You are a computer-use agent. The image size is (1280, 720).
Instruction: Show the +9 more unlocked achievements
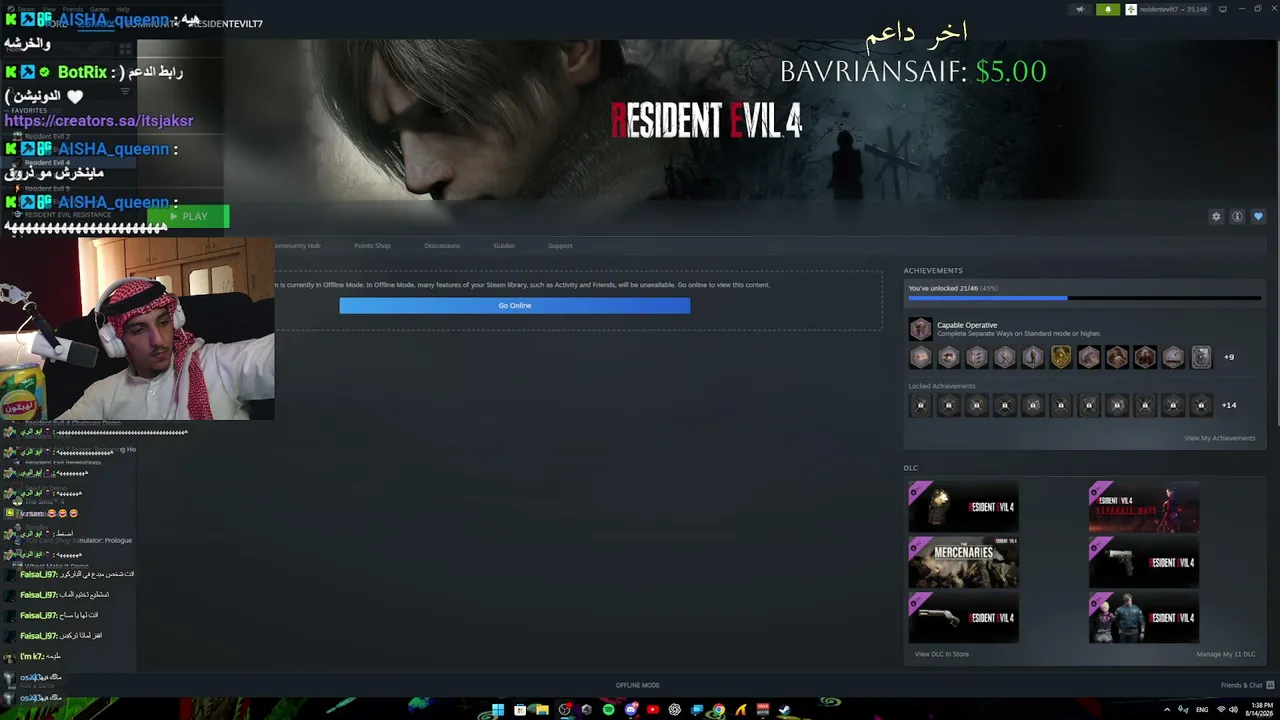pyautogui.click(x=1229, y=357)
